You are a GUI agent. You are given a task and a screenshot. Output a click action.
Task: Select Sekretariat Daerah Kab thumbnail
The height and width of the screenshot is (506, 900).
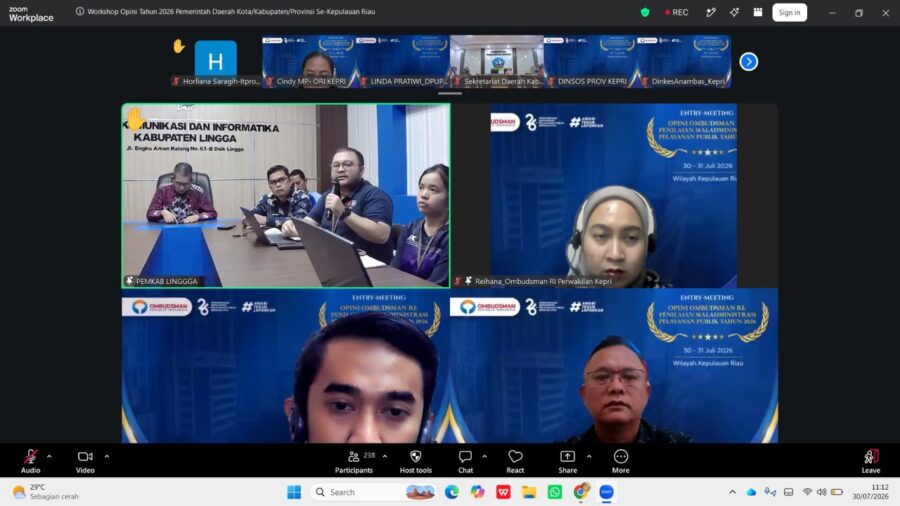497,61
